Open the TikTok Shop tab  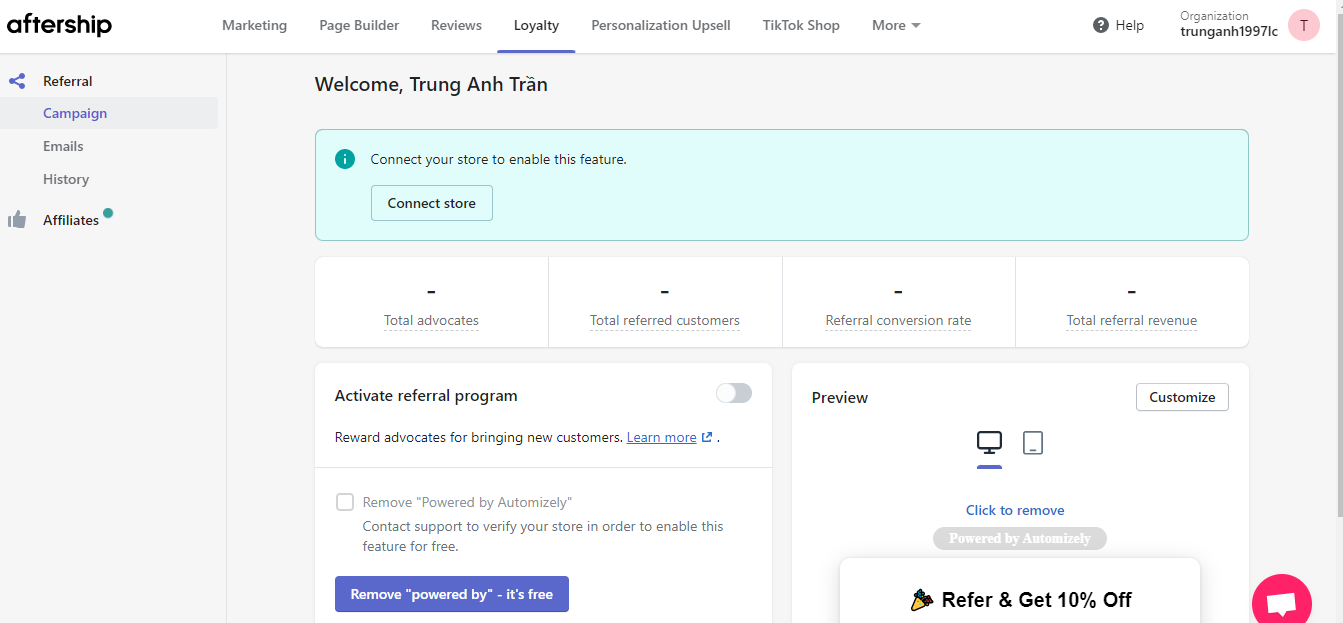pos(801,25)
